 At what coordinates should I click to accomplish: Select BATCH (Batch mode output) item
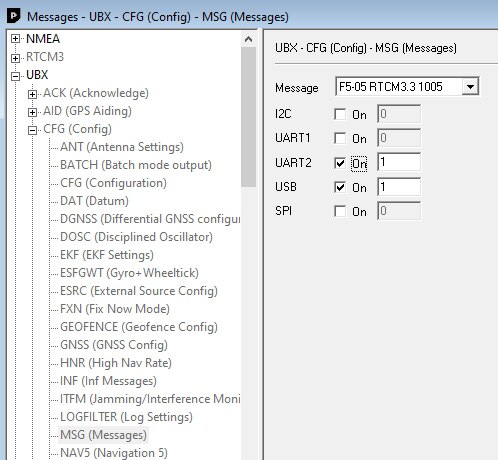pos(136,165)
